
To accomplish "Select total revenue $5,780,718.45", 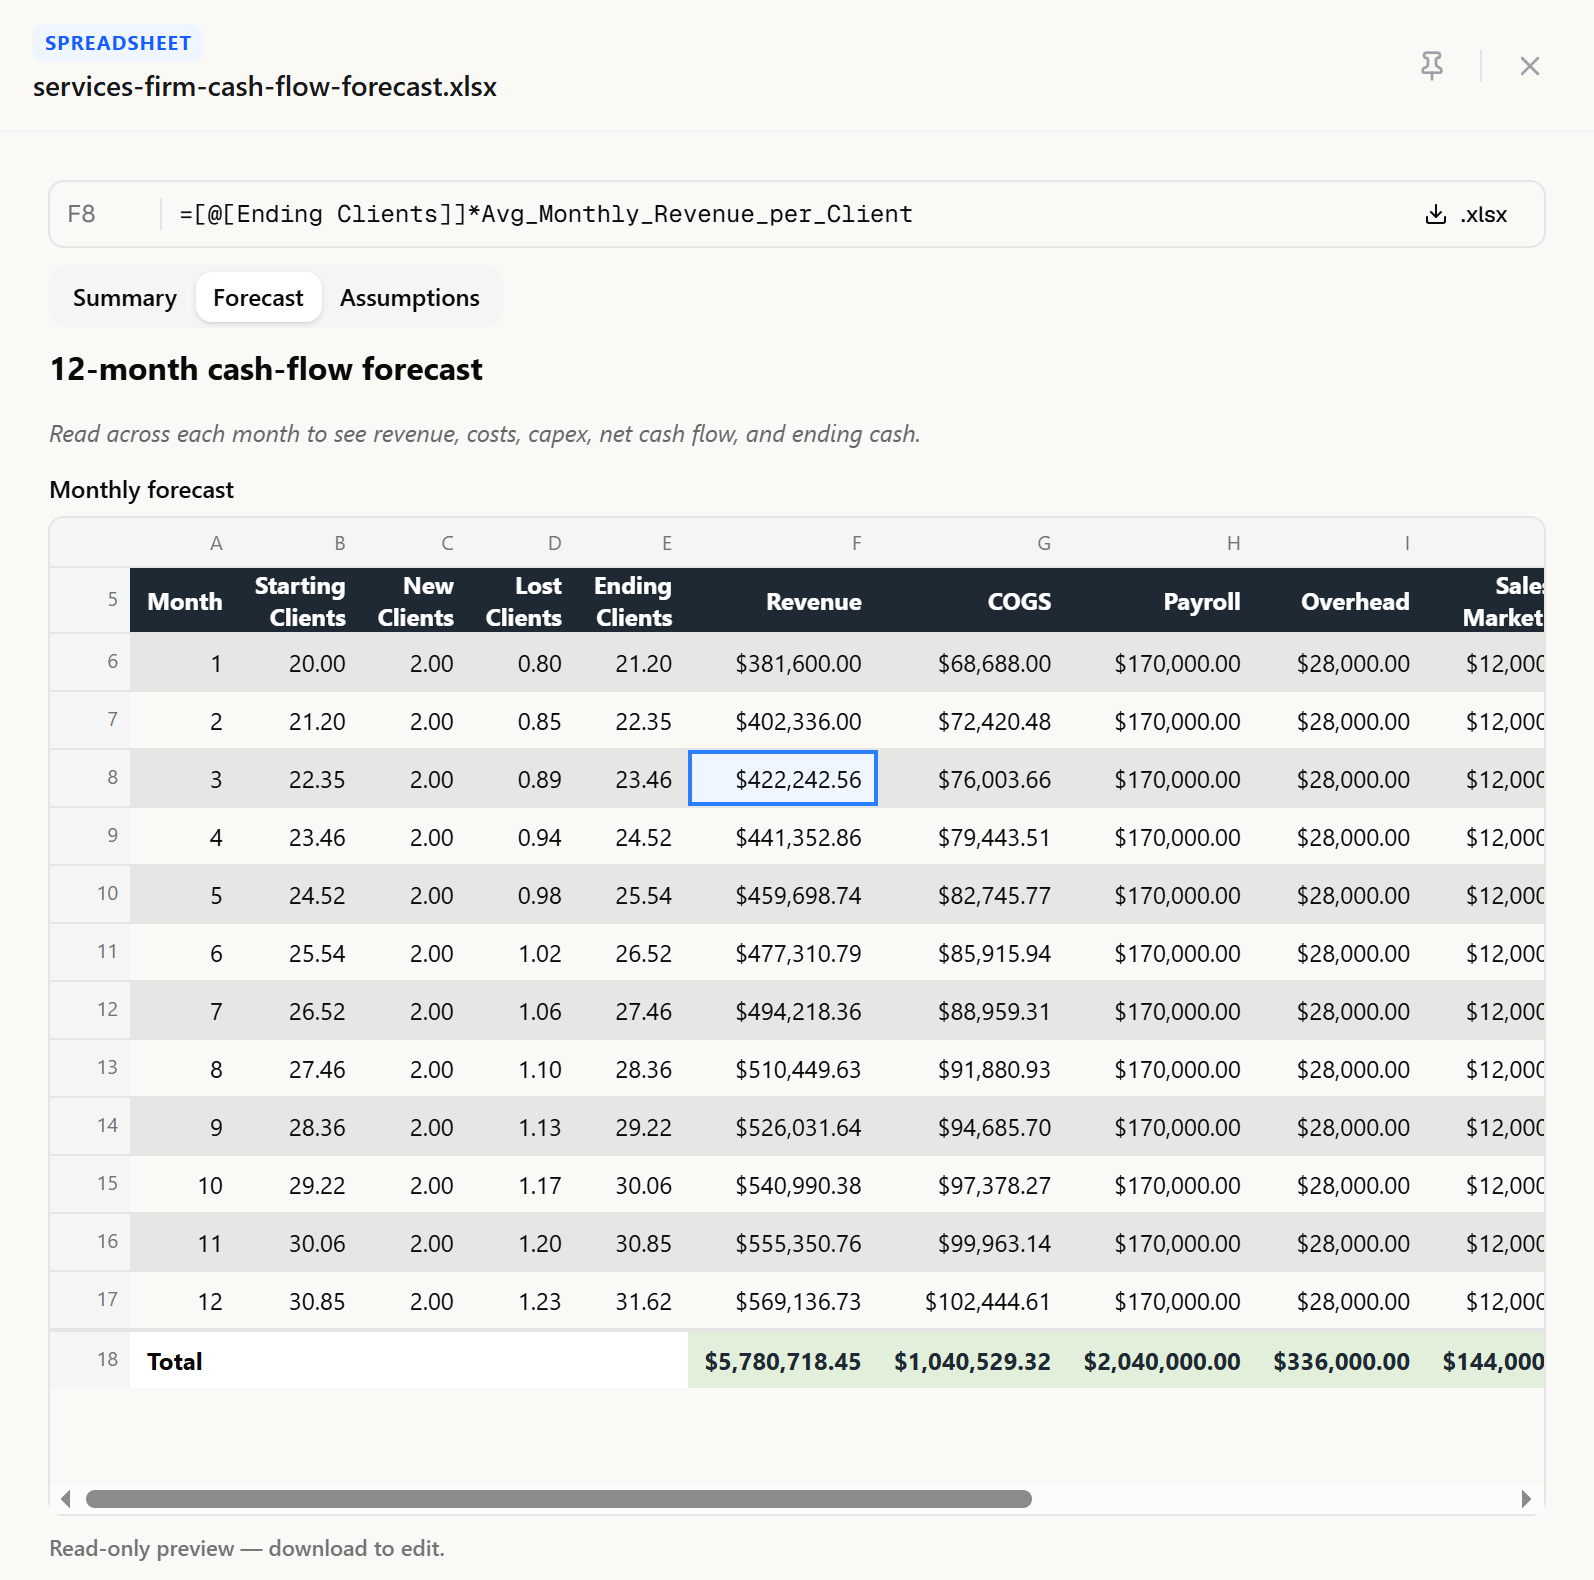I will [x=783, y=1361].
